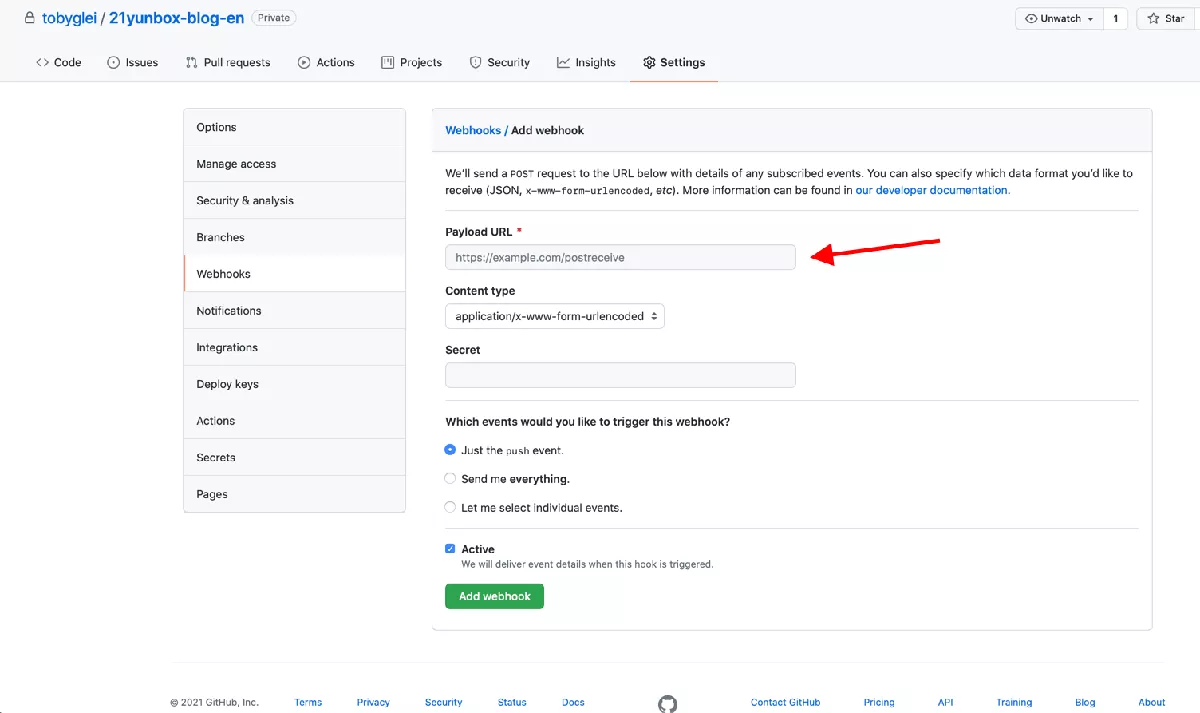Viewport: 1200px width, 713px height.
Task: Star the repository
Action: pyautogui.click(x=1166, y=18)
